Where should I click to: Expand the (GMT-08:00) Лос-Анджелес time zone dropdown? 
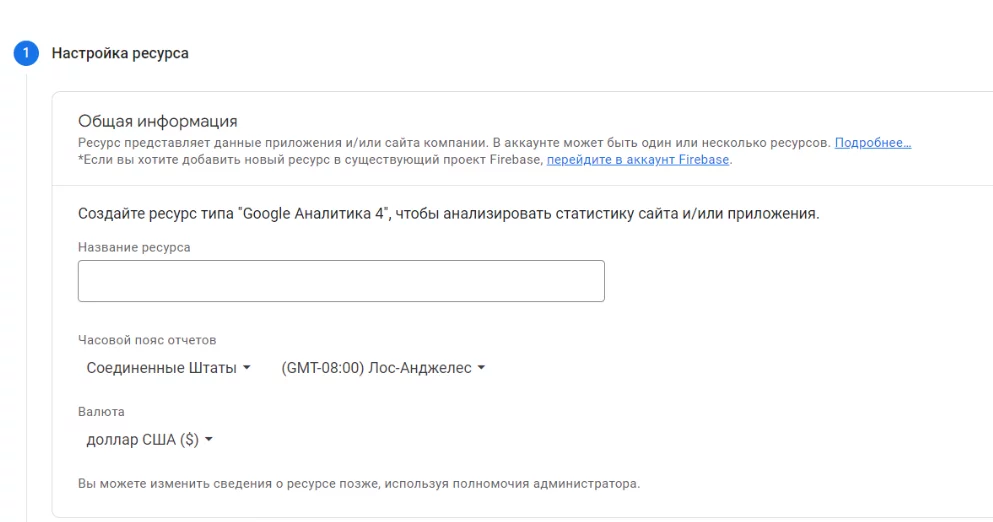[x=383, y=367]
